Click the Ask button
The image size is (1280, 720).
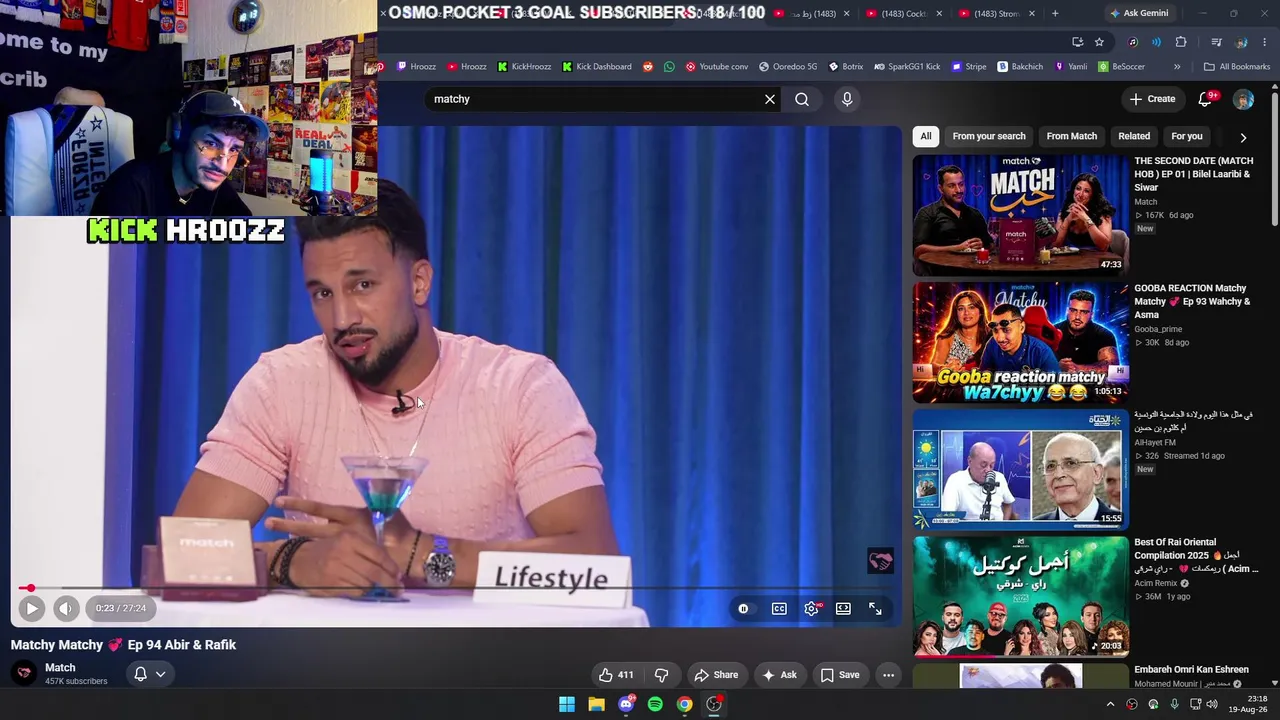click(x=779, y=675)
